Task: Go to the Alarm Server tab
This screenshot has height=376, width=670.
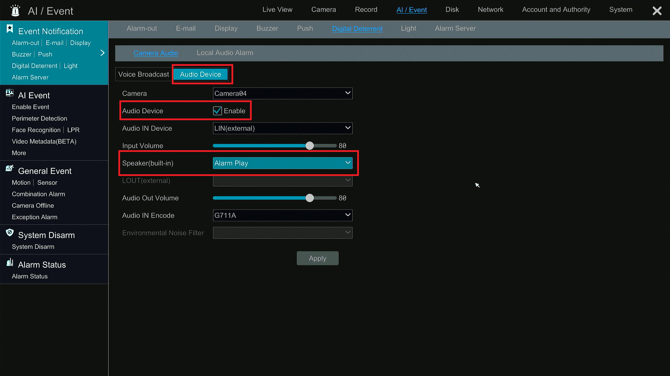Action: point(455,29)
